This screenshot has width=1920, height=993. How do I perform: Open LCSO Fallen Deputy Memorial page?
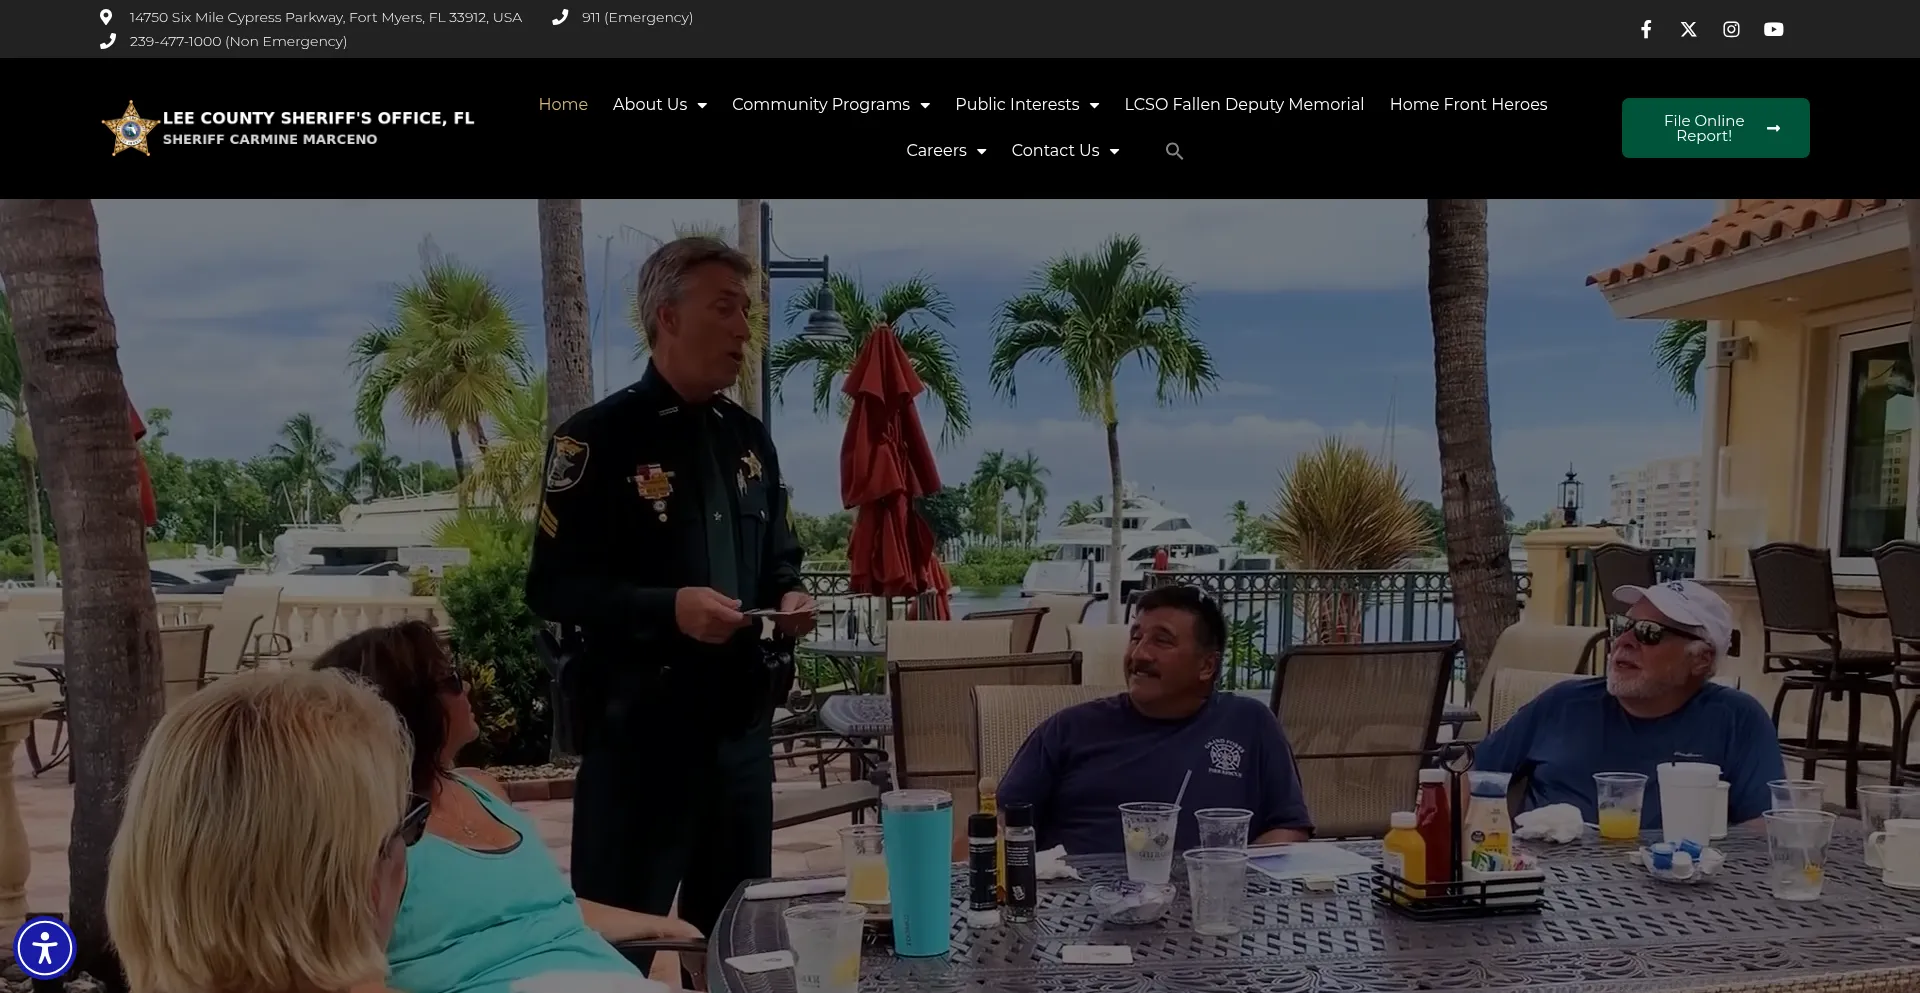pyautogui.click(x=1244, y=105)
